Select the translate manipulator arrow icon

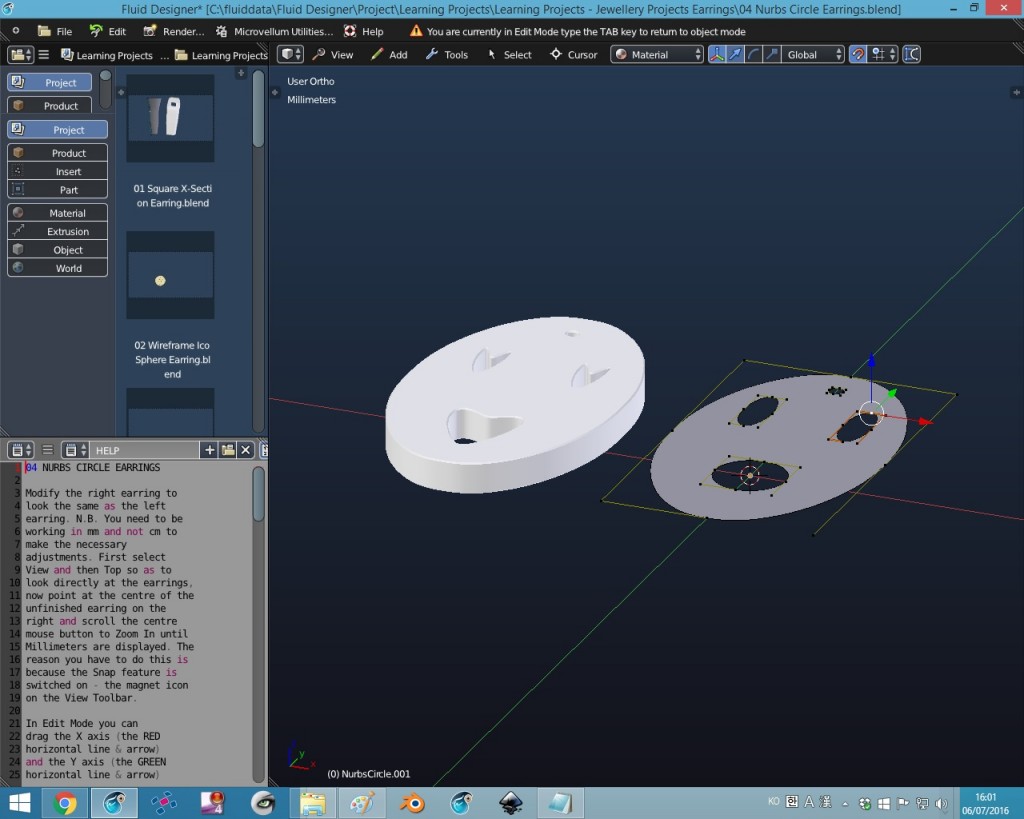point(737,55)
